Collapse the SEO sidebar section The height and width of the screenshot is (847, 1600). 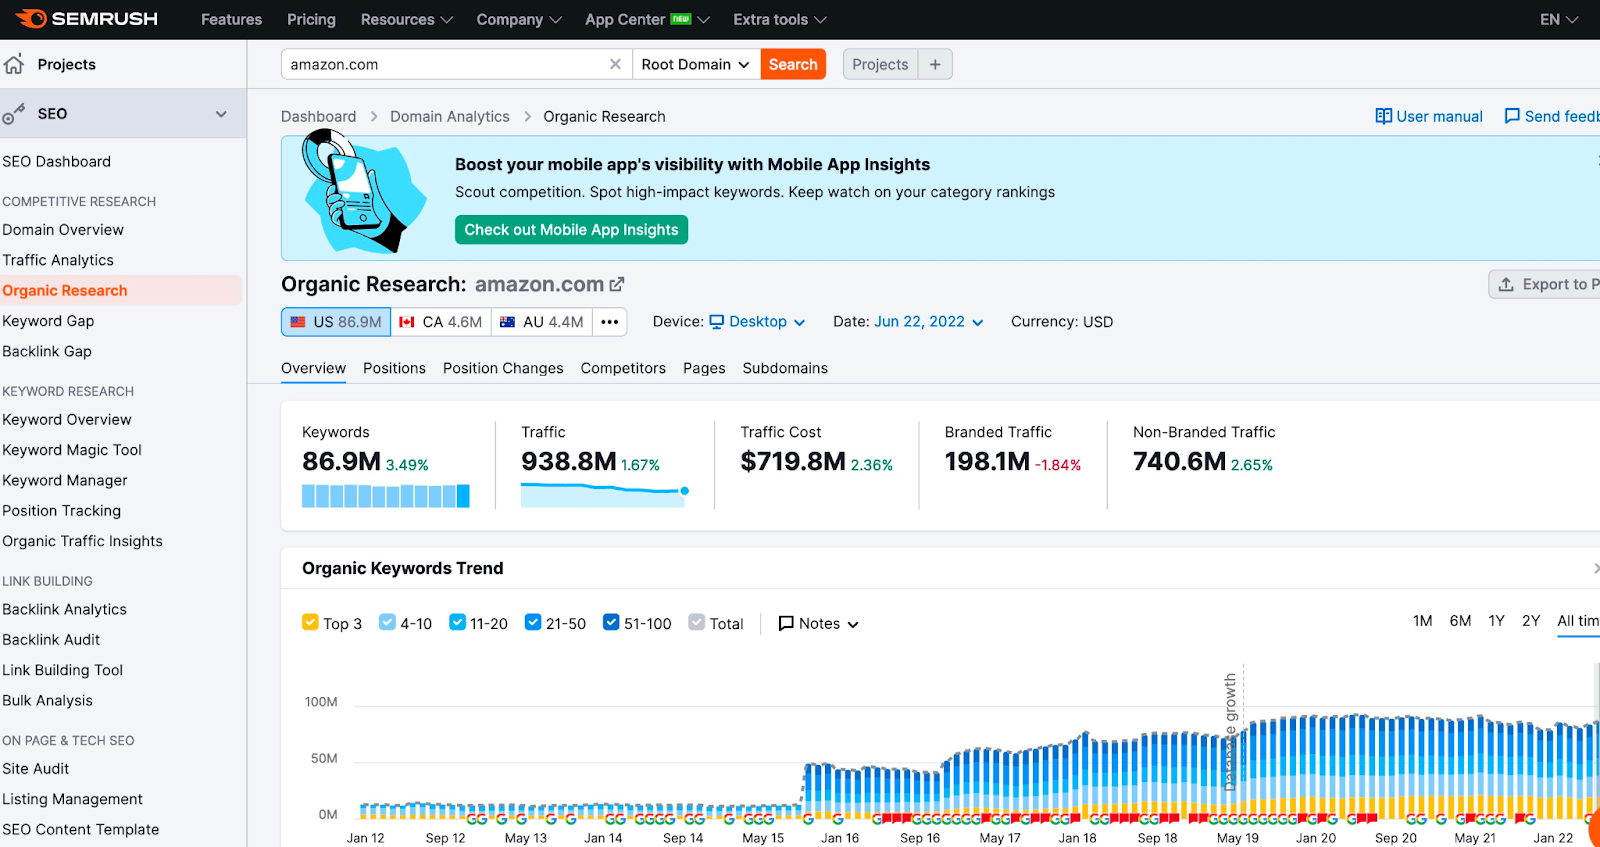tap(221, 114)
